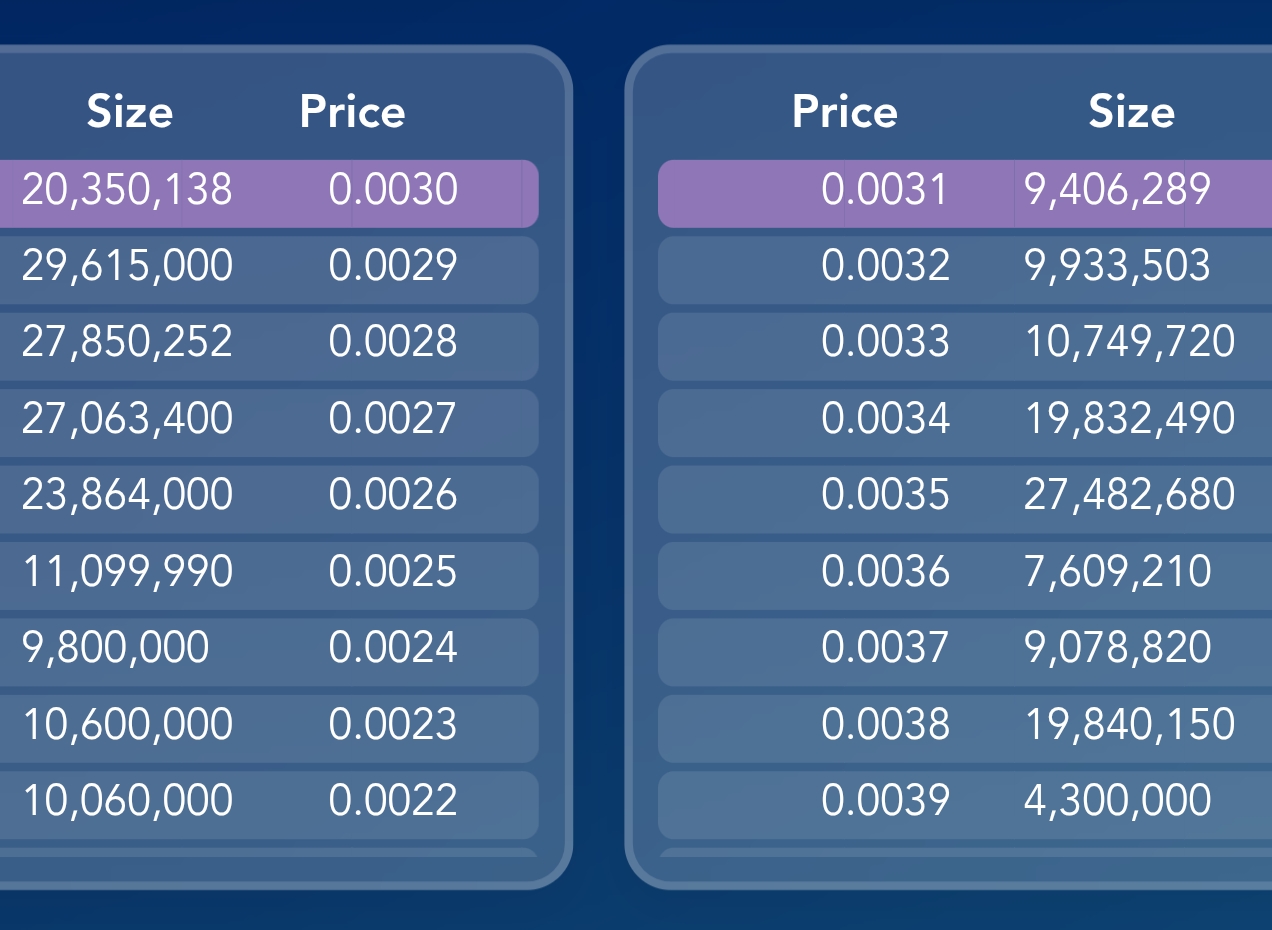
Task: Select the ask at price 0.0039
Action: (965, 805)
